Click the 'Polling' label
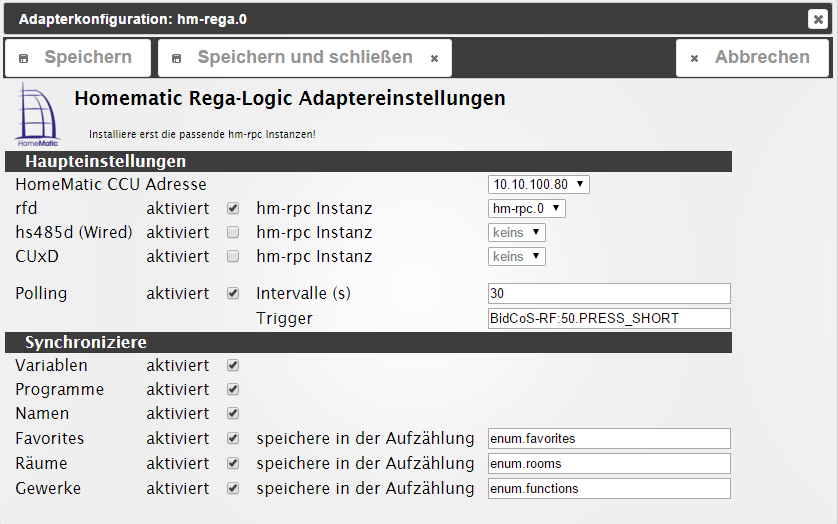 click(41, 294)
